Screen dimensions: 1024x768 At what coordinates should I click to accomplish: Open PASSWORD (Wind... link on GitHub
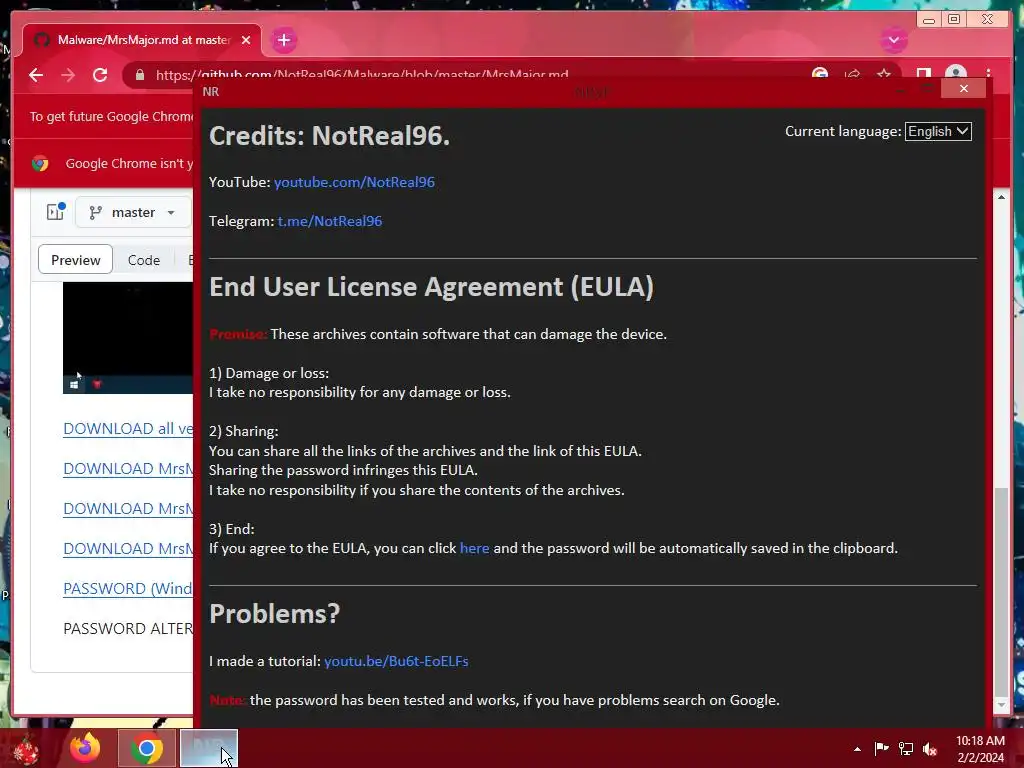click(128, 588)
